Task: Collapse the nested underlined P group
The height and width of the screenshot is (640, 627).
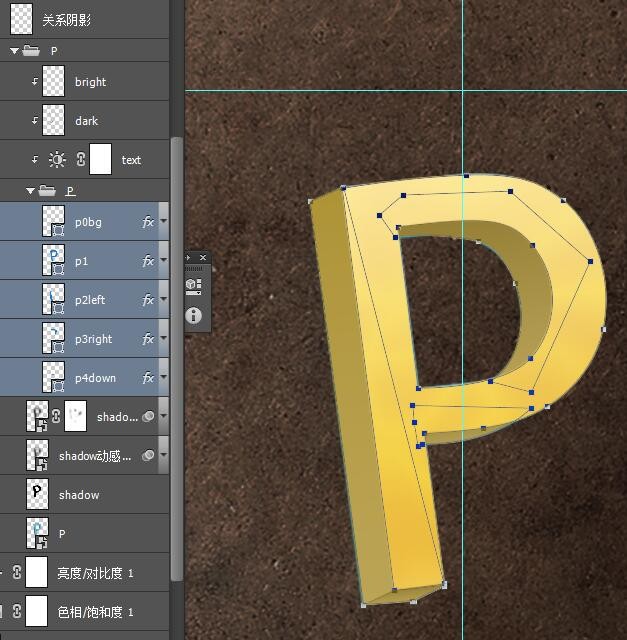Action: 30,190
